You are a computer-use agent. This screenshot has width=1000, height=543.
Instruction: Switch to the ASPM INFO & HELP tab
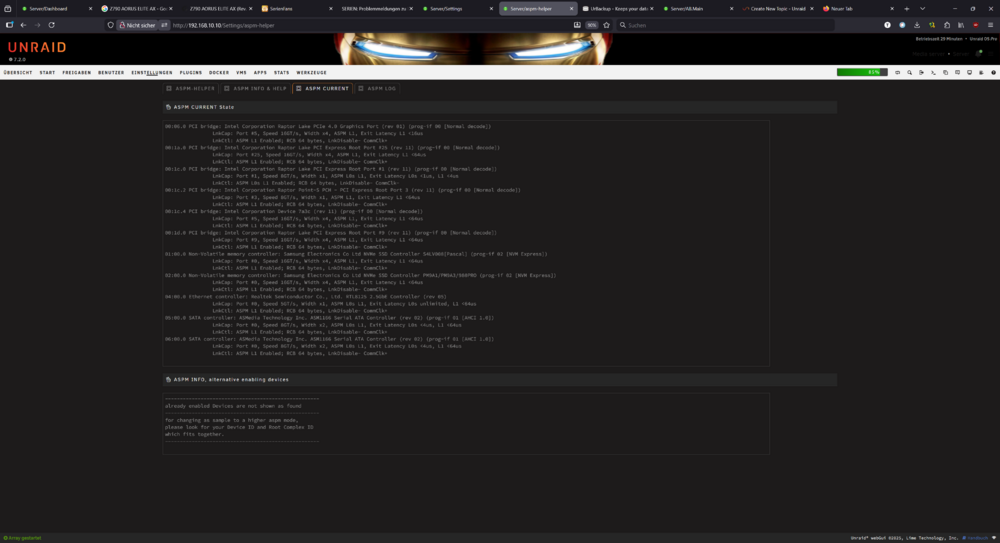coord(255,89)
